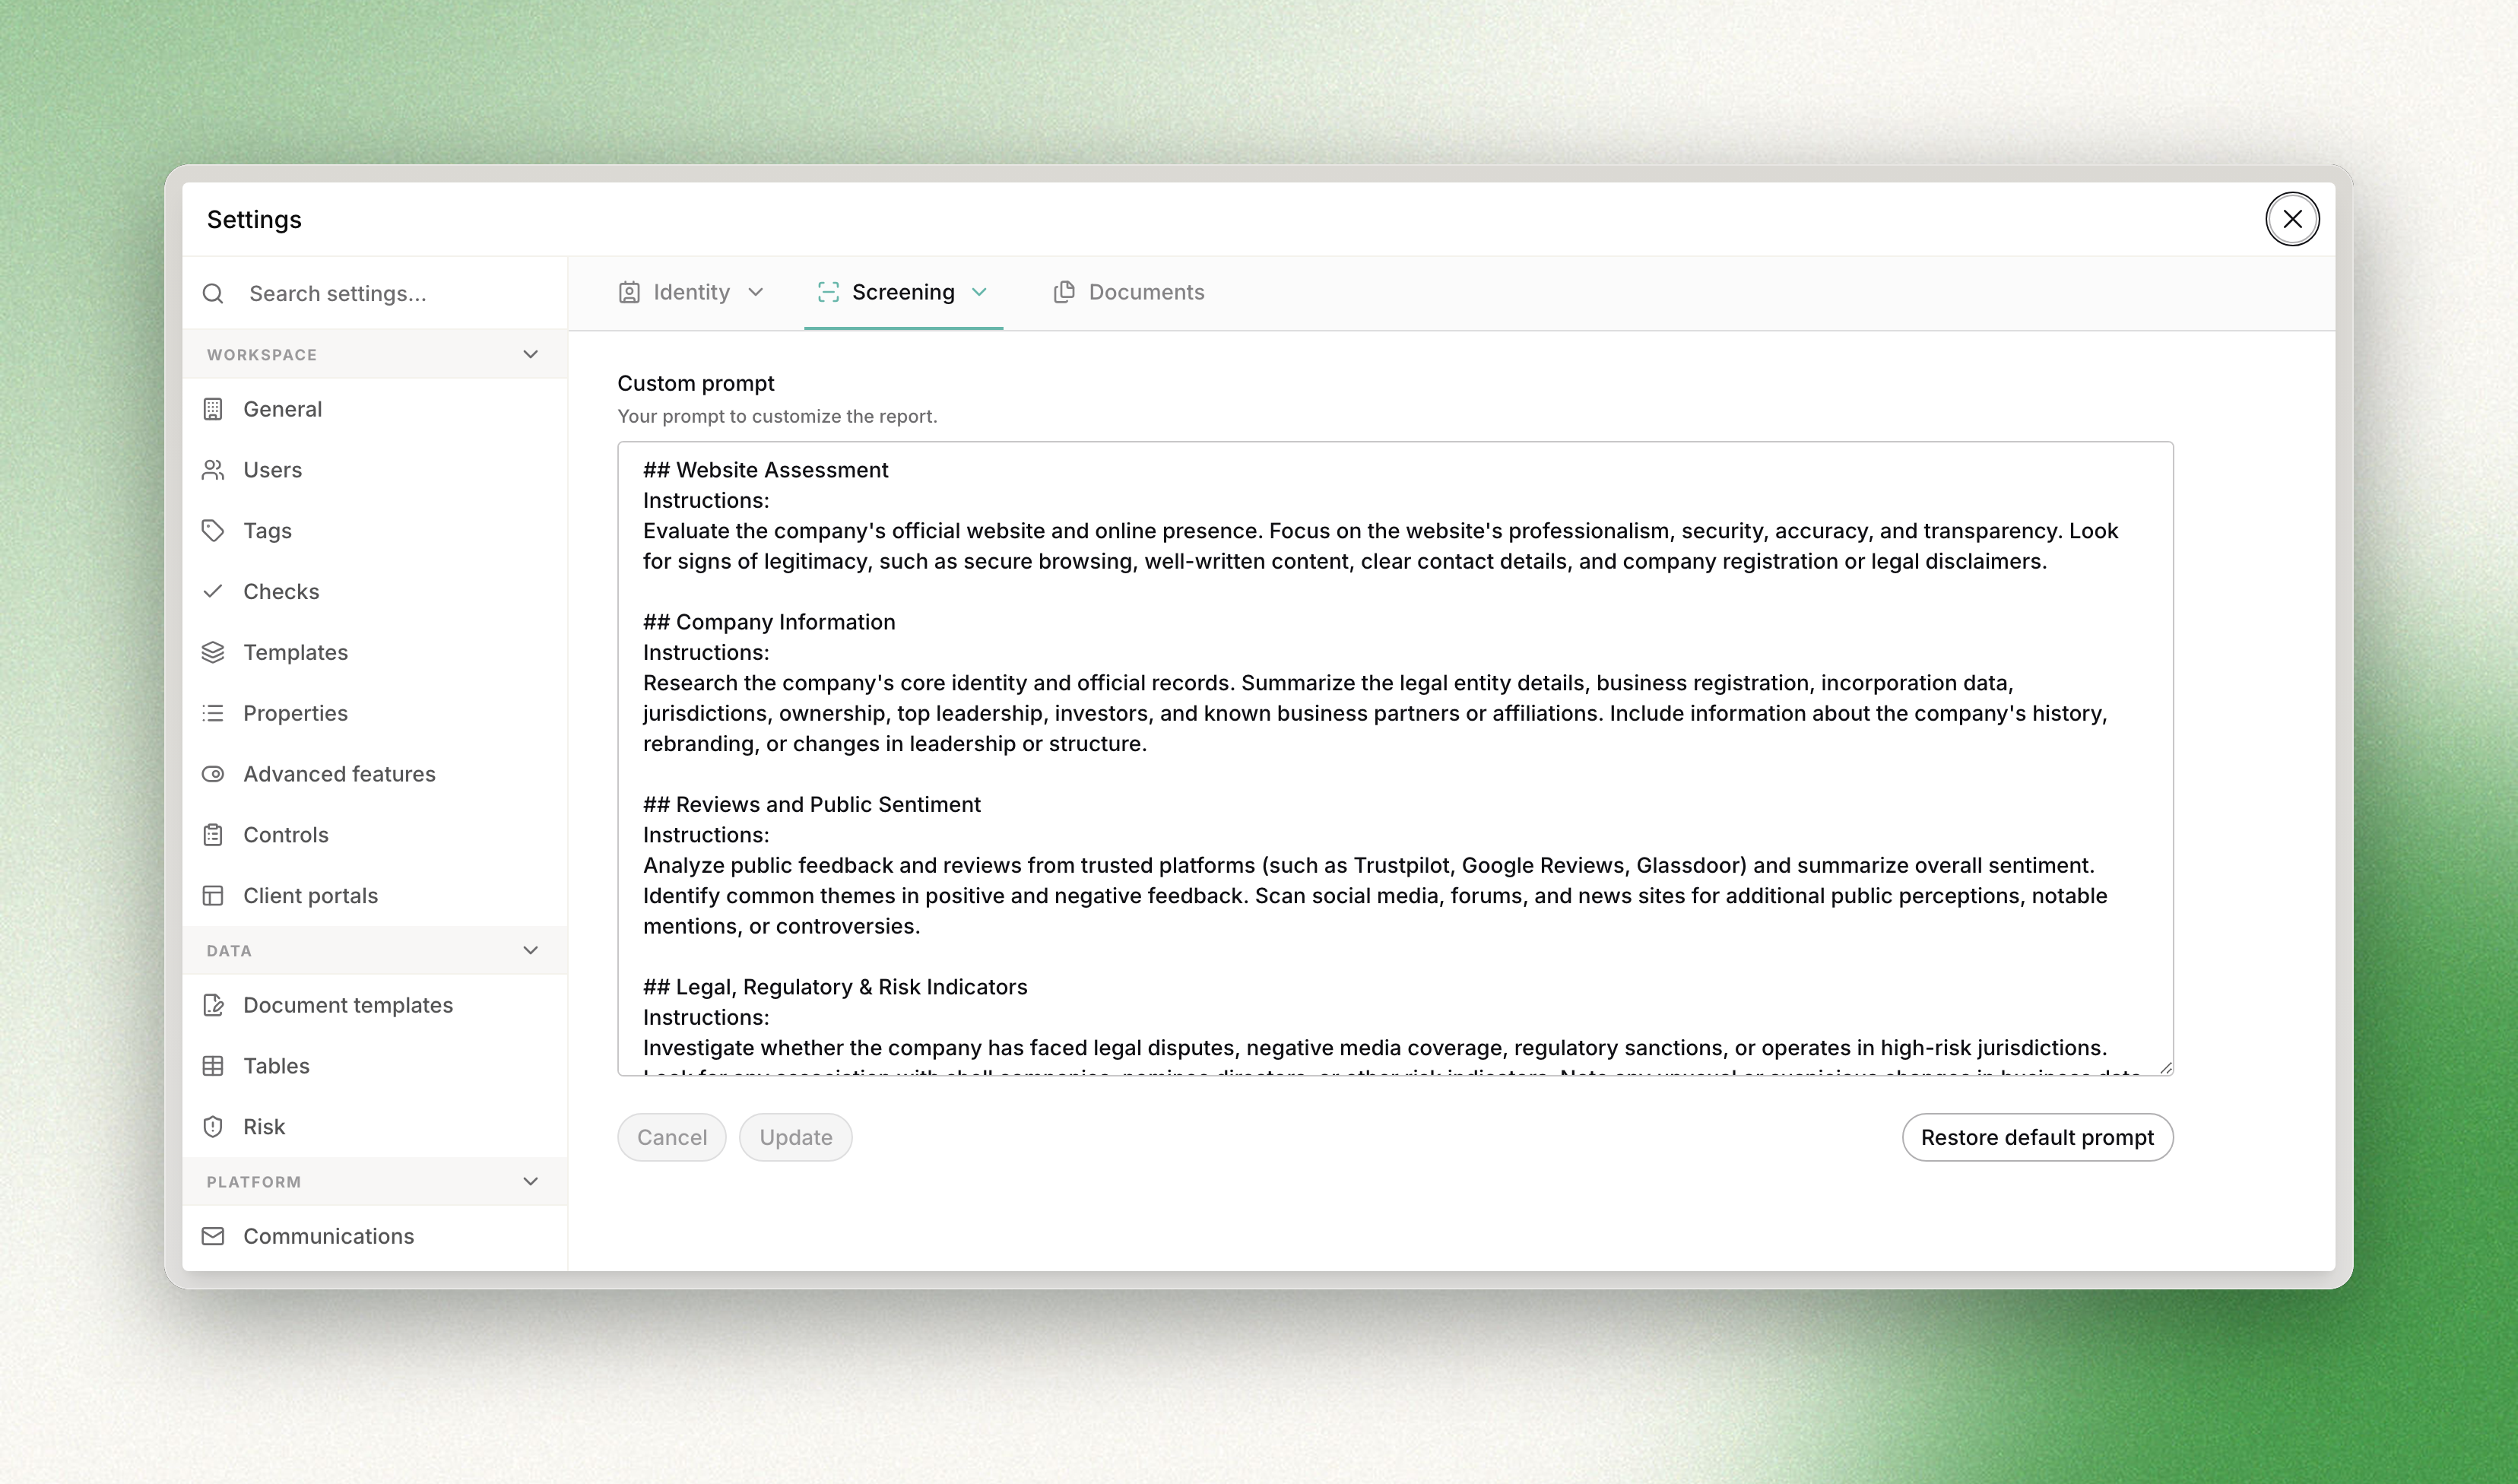Image resolution: width=2518 pixels, height=1484 pixels.
Task: Click '## Legal, Regulatory & Risk Indicators' line
Action: point(835,987)
